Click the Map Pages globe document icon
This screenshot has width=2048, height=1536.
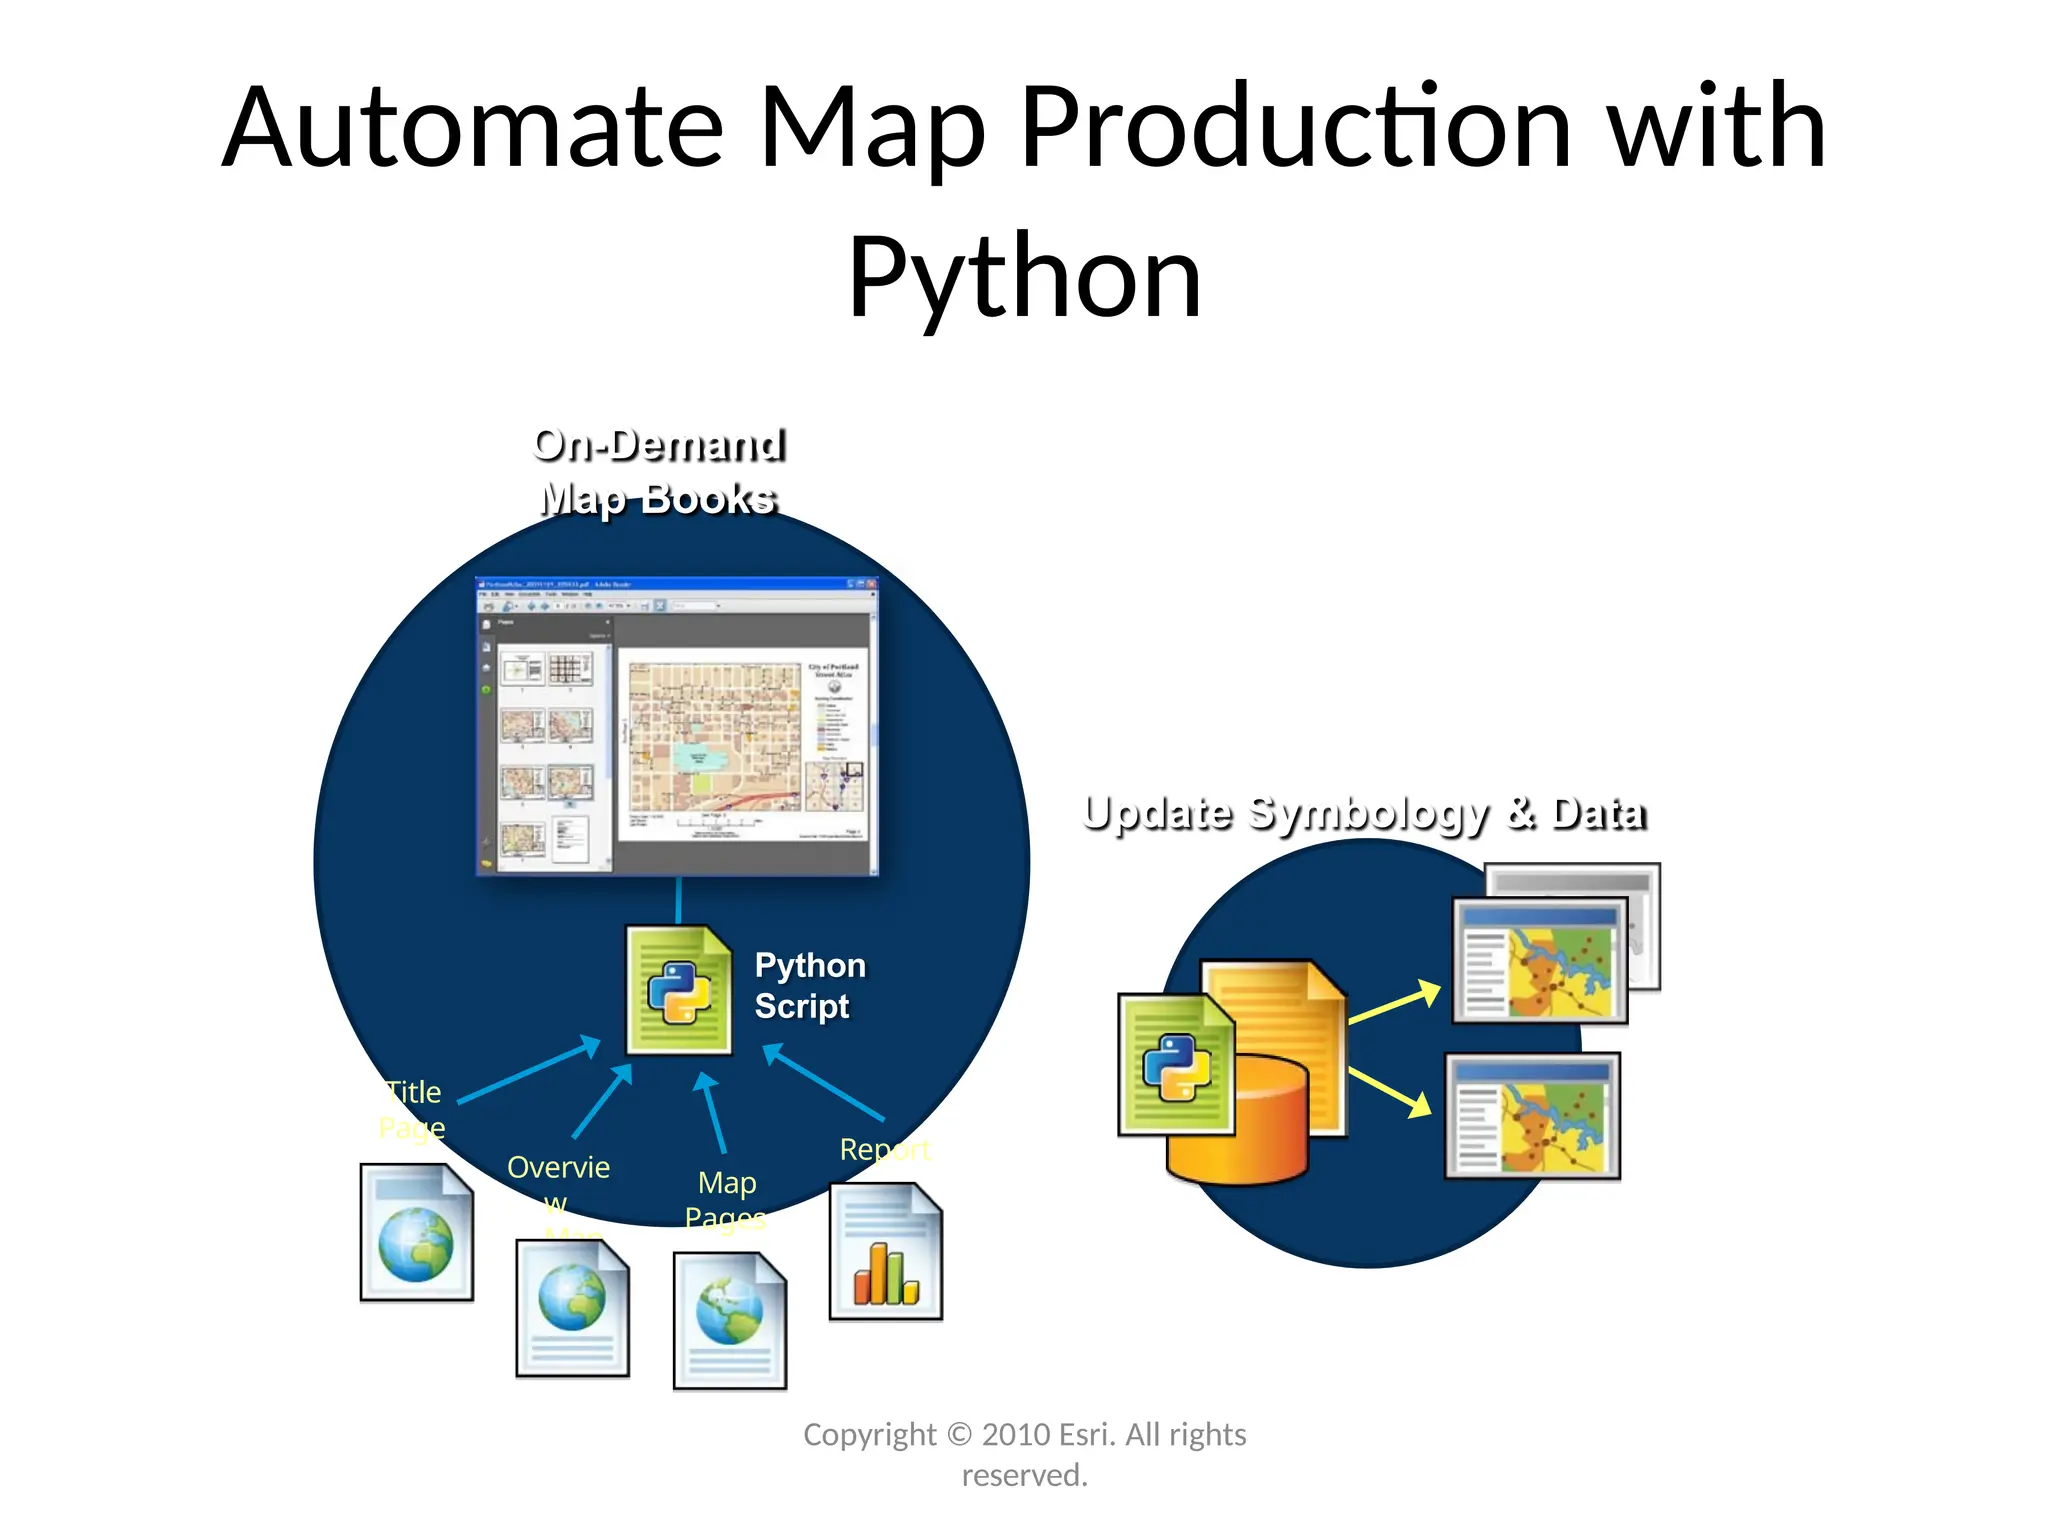(730, 1322)
